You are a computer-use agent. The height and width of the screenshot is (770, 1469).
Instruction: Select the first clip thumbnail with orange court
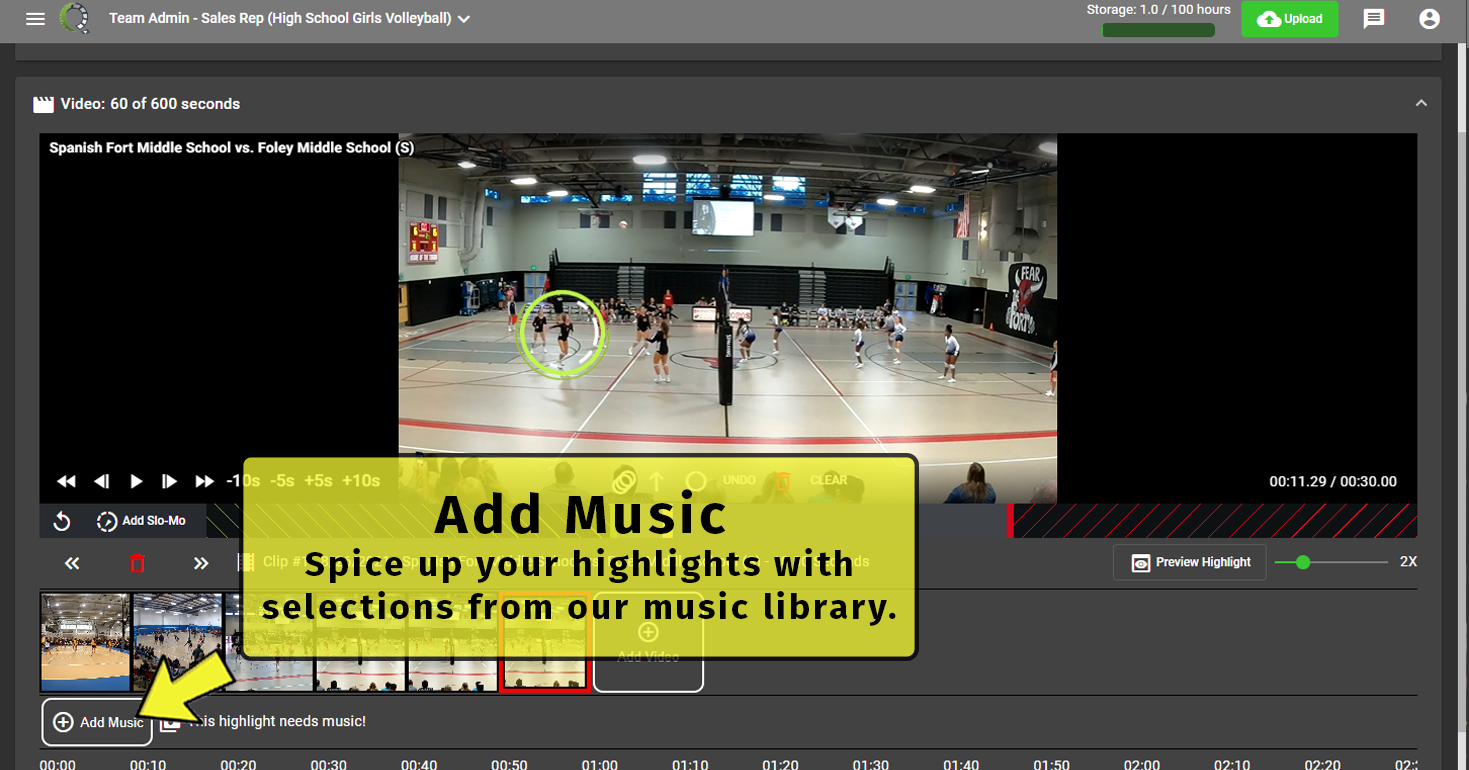click(x=85, y=642)
